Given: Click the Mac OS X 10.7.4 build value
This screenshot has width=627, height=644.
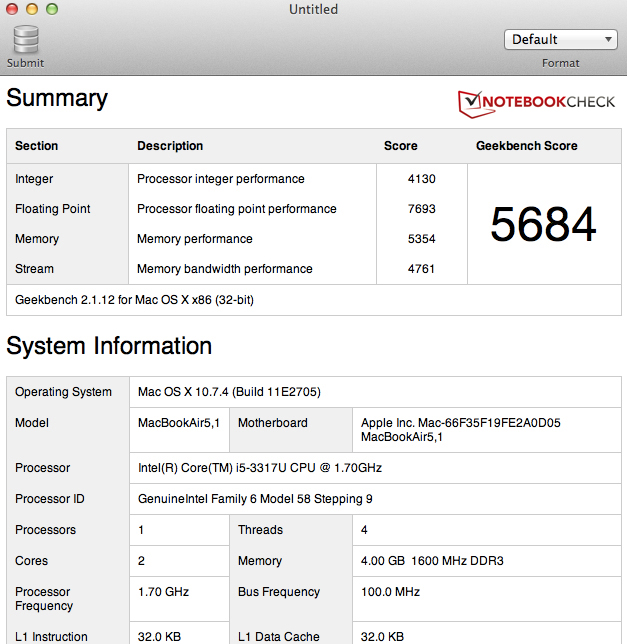Looking at the screenshot, I should tap(229, 392).
